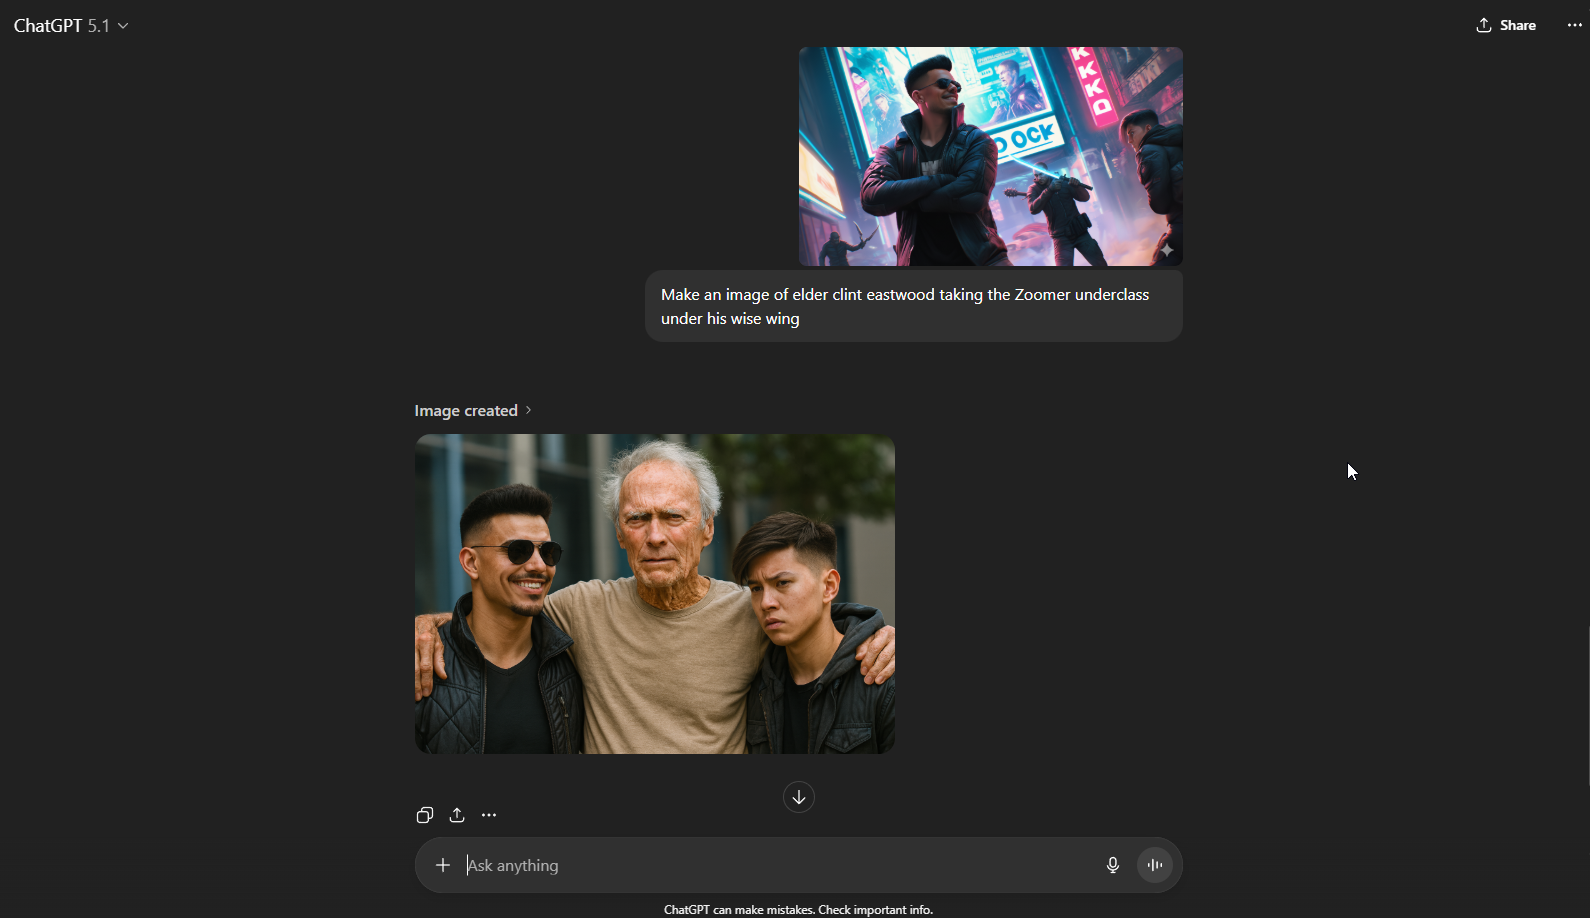
Task: Open the uploaded cyberpunk image thumbnail
Action: [990, 156]
